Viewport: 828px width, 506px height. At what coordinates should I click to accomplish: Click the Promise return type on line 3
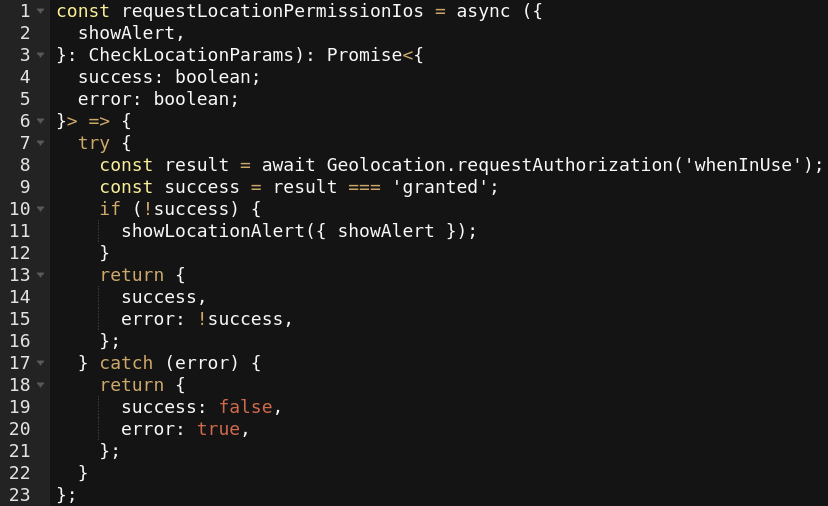(364, 55)
